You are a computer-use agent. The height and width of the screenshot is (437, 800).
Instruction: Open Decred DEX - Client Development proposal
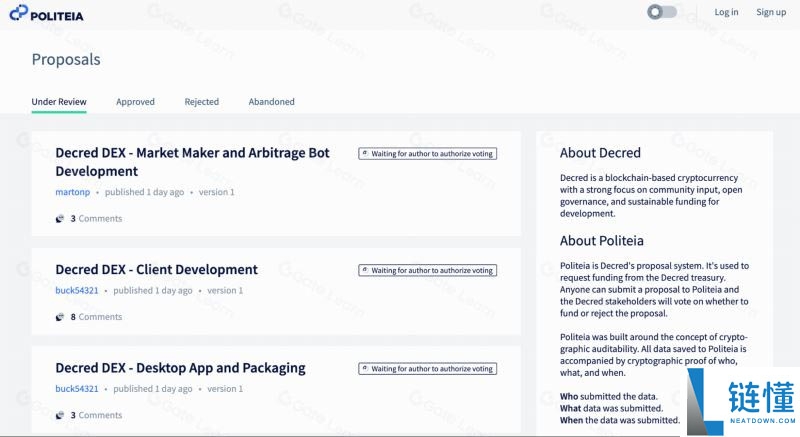click(x=157, y=269)
